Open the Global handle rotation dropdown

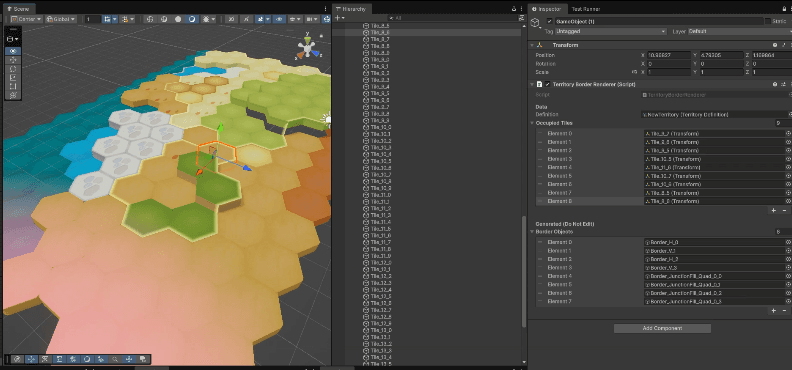pyautogui.click(x=61, y=19)
